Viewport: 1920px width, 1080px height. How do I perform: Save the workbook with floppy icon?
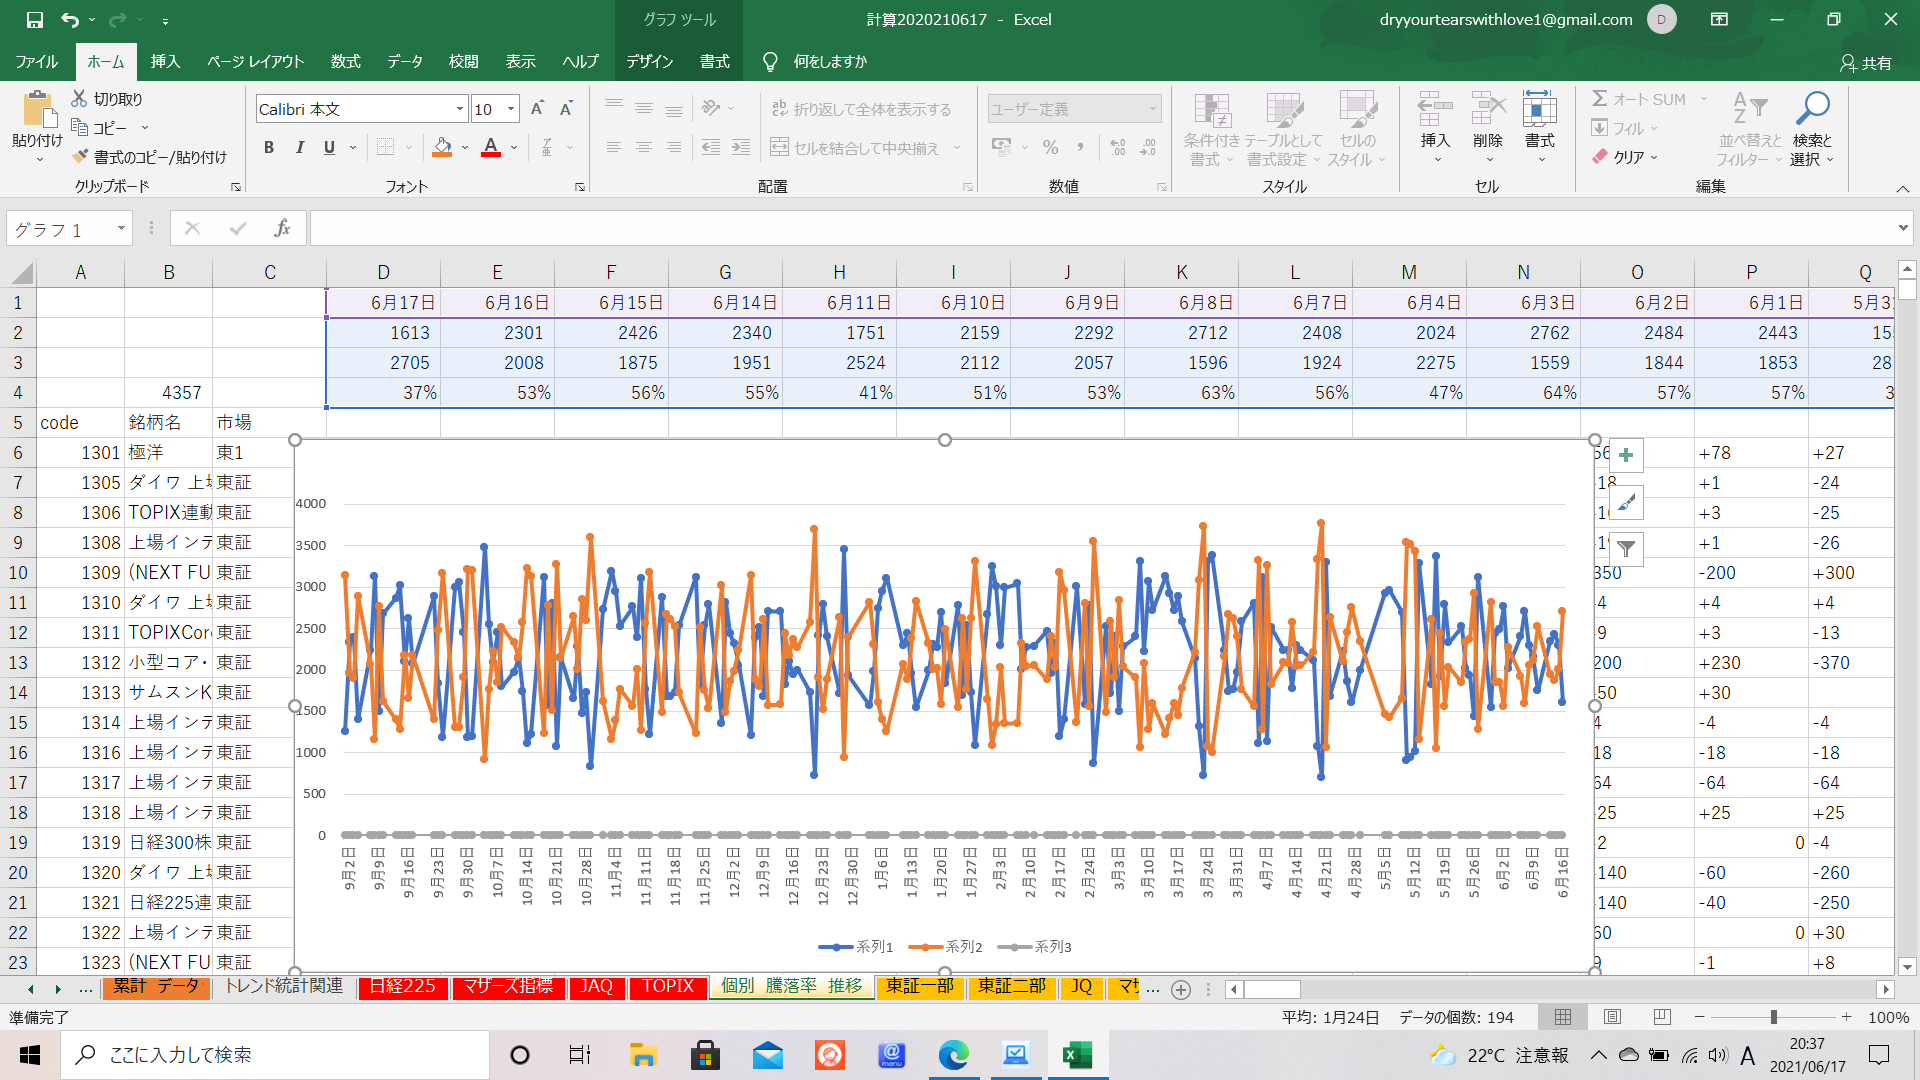[34, 19]
